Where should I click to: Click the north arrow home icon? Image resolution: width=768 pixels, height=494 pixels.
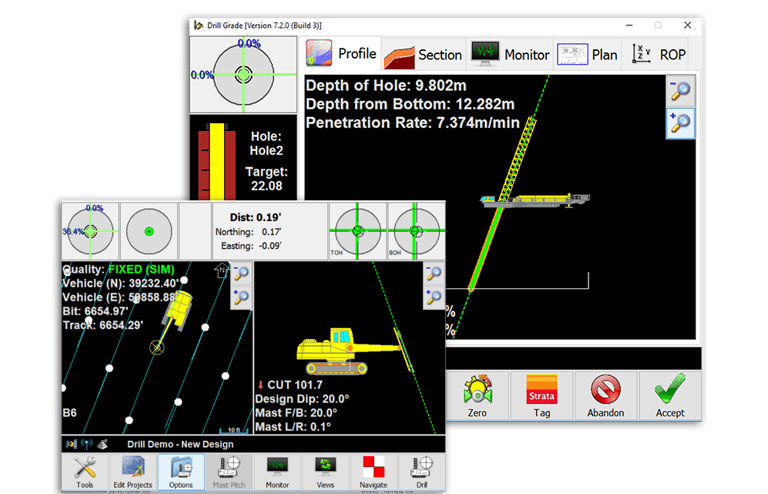click(x=222, y=270)
